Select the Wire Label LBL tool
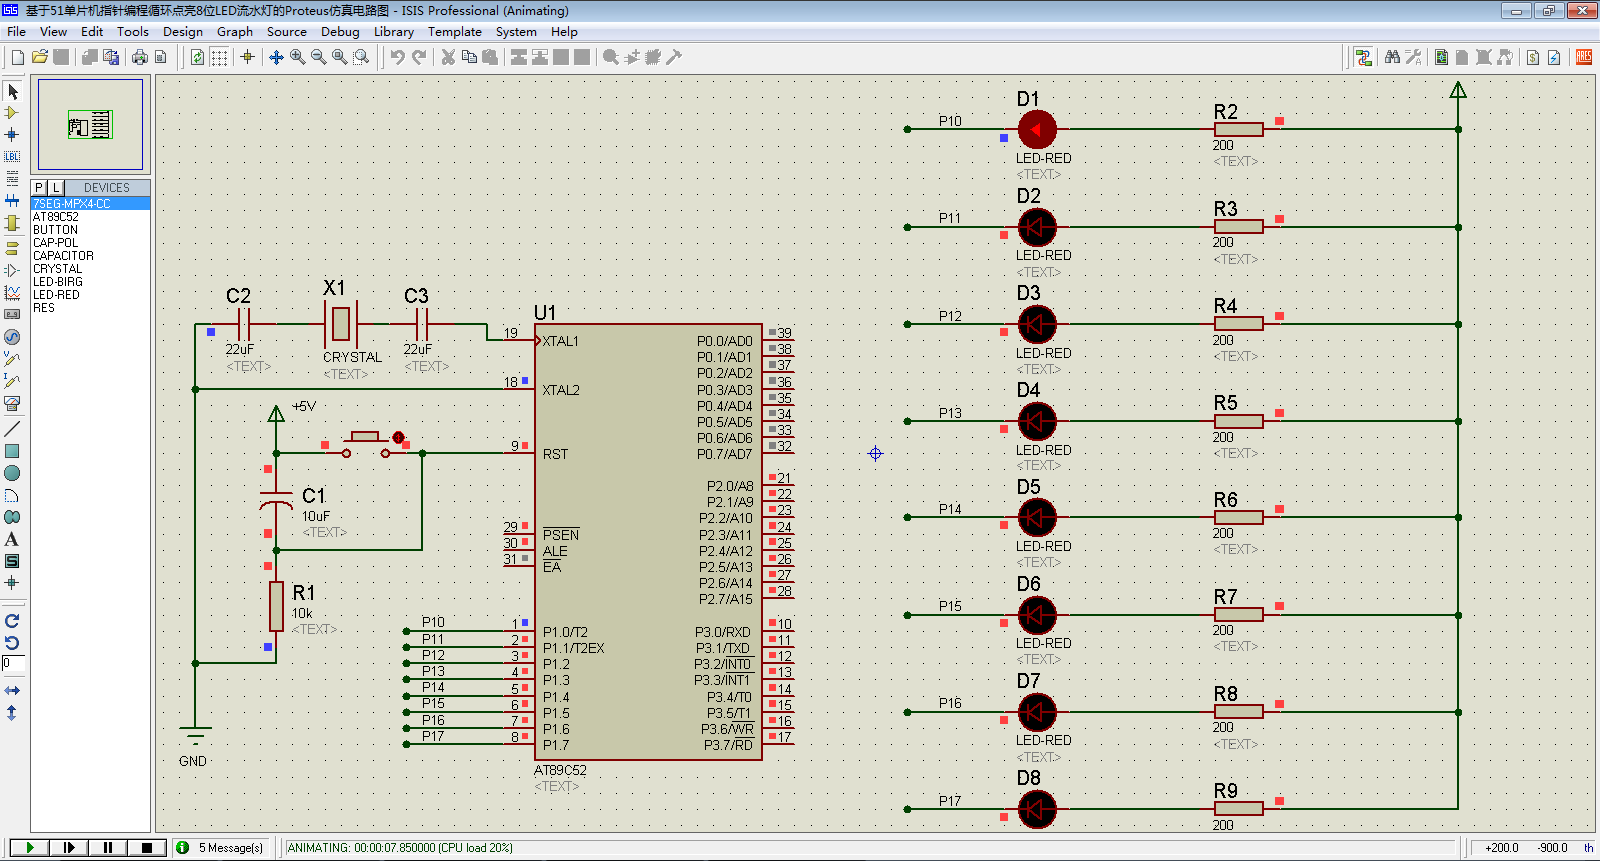The width and height of the screenshot is (1600, 861). point(12,157)
